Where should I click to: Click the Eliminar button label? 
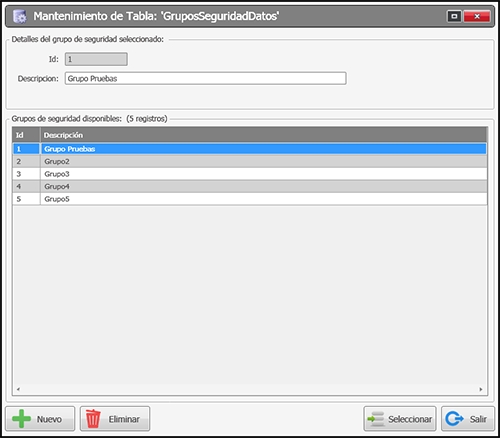[124, 419]
